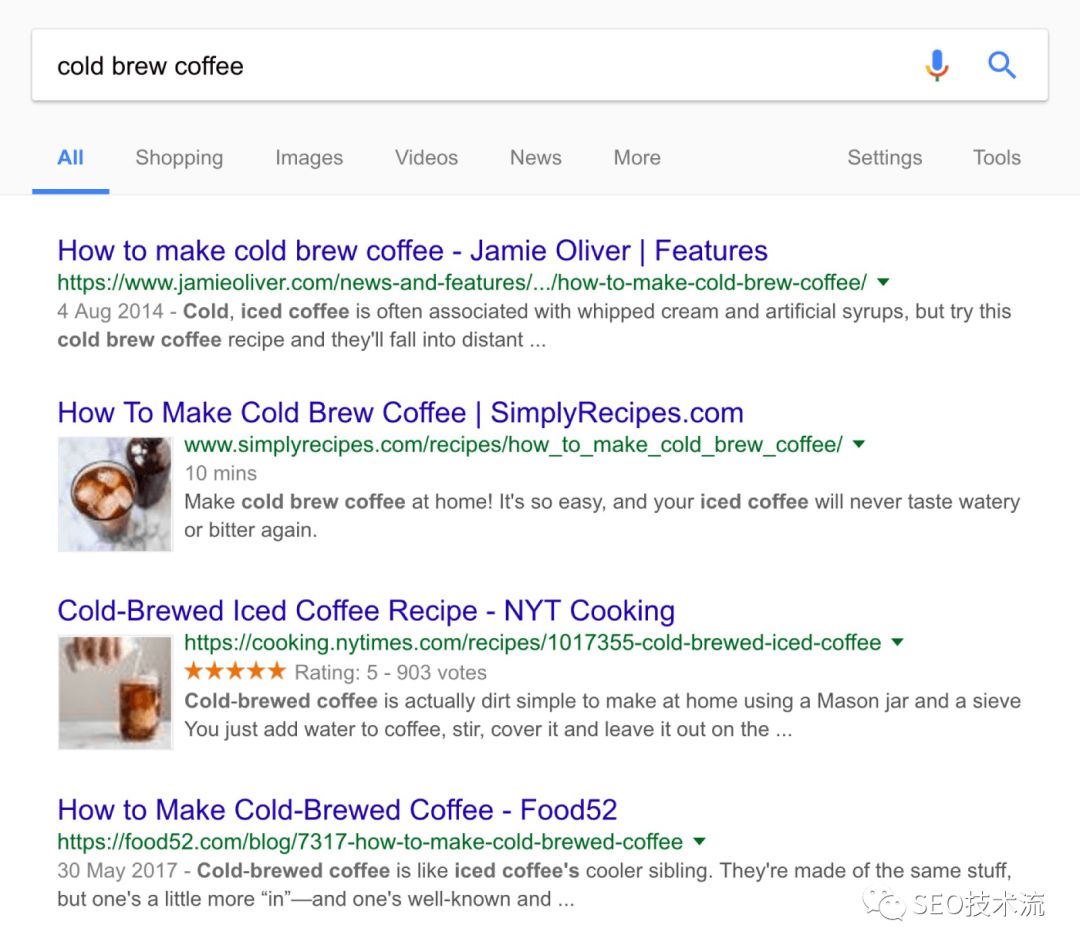1080x952 pixels.
Task: Show the search Tools options
Action: (x=996, y=158)
